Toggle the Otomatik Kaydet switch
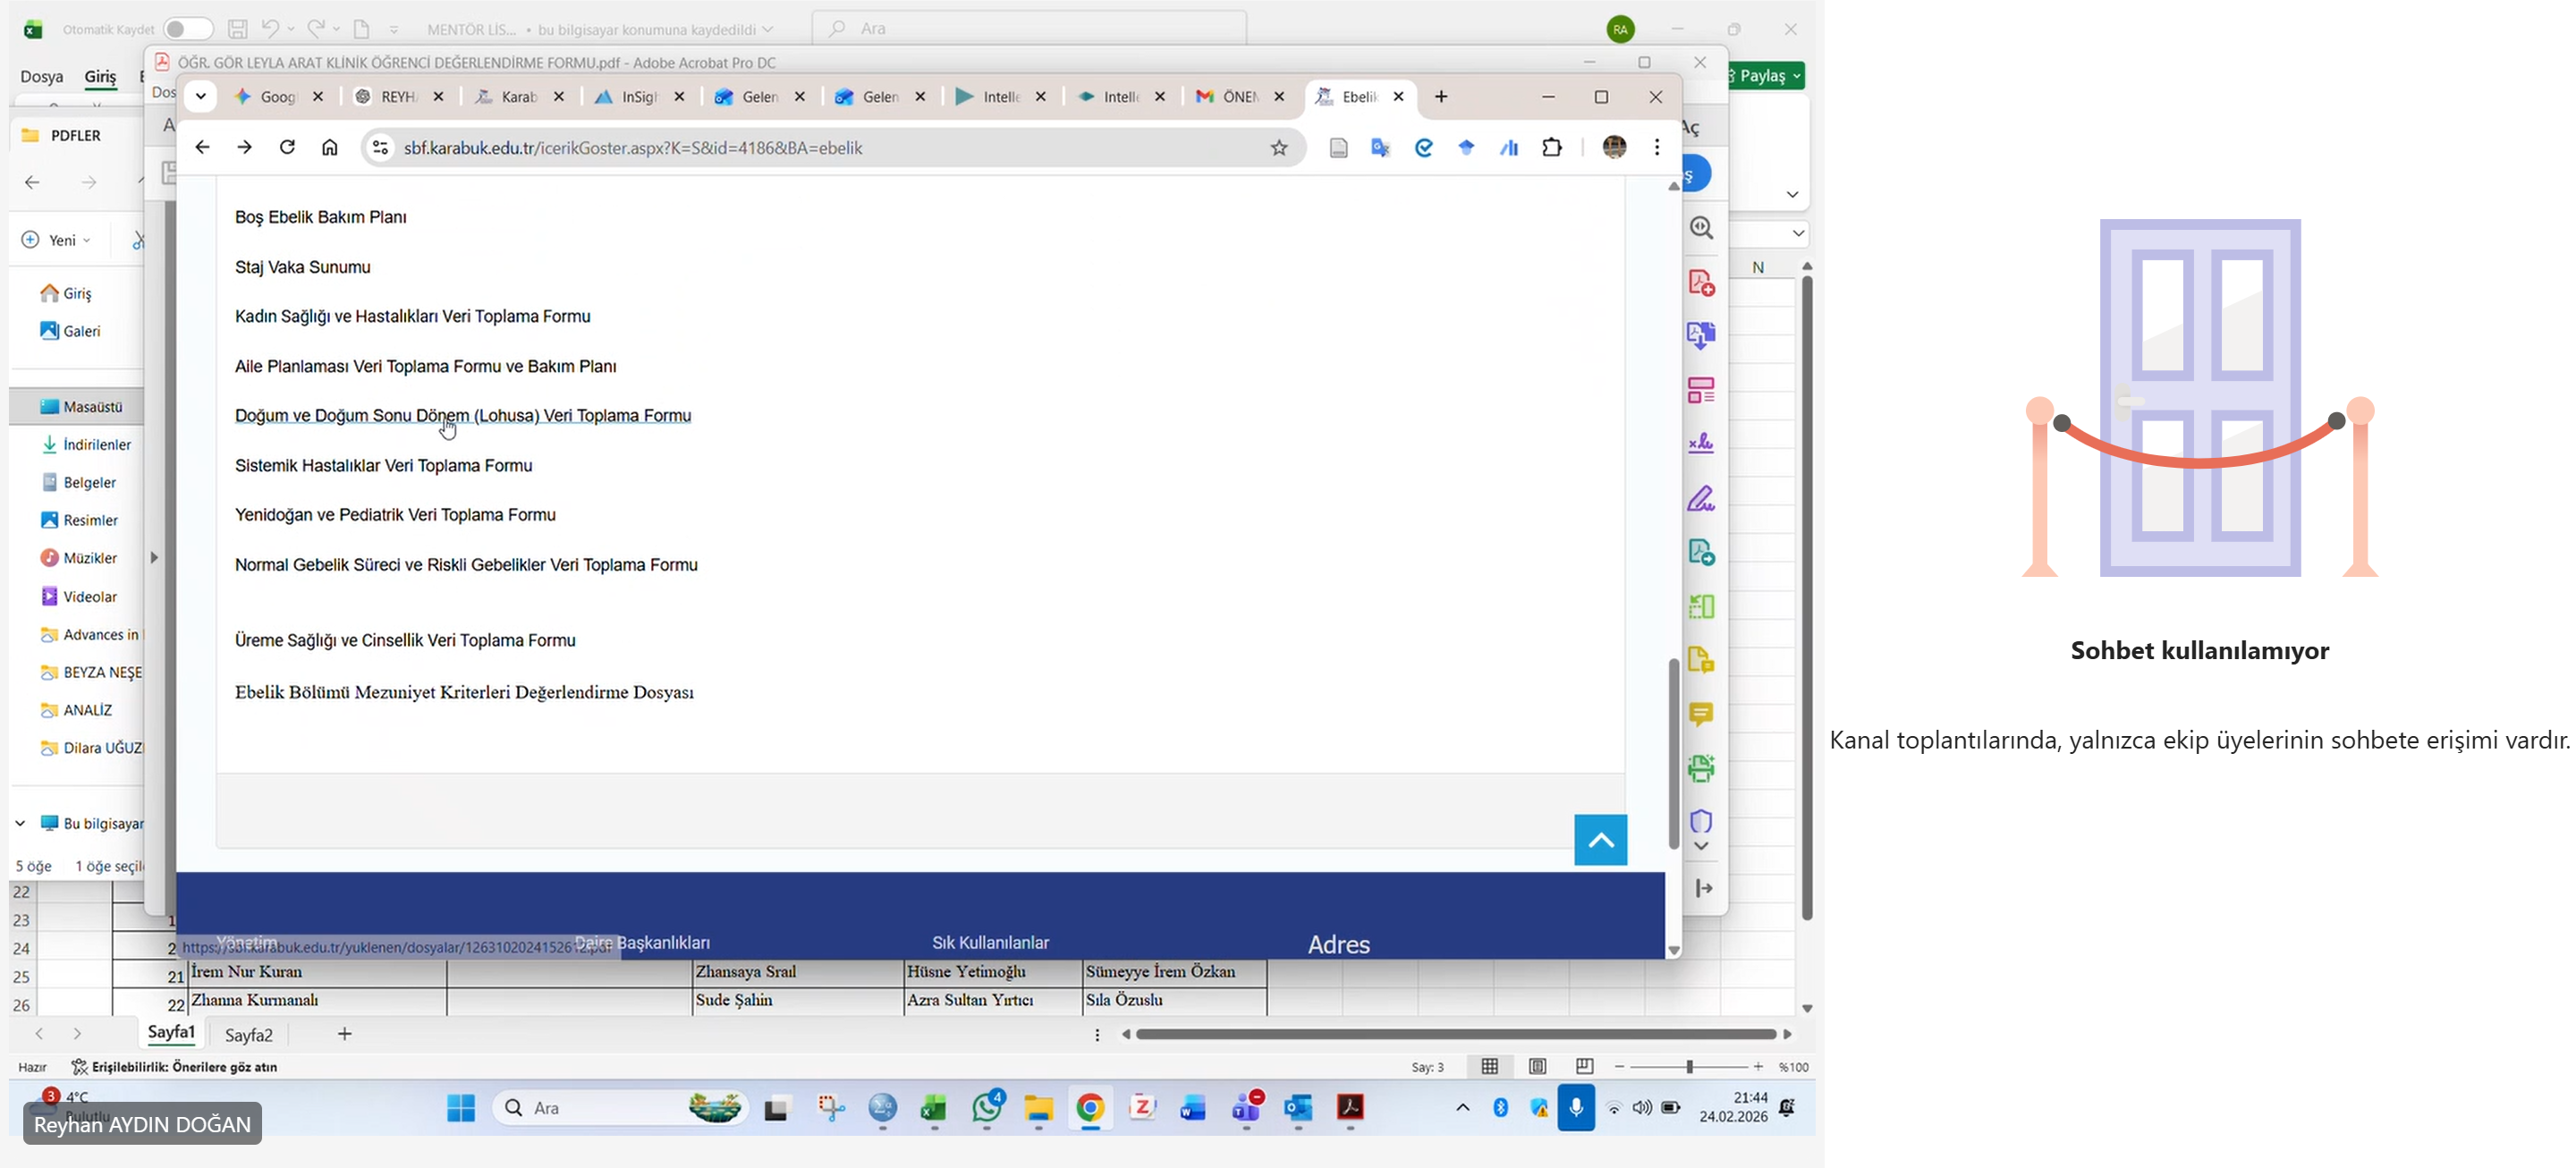The height and width of the screenshot is (1168, 2576). click(188, 29)
